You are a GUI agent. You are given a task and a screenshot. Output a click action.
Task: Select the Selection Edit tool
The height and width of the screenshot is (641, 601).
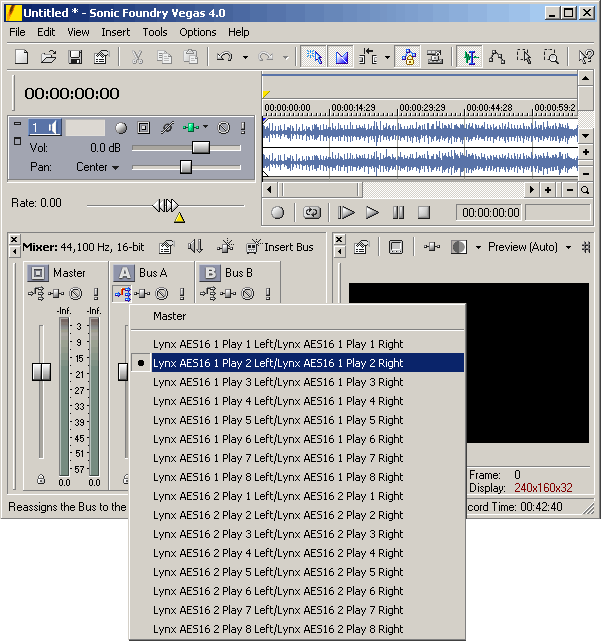pyautogui.click(x=524, y=56)
